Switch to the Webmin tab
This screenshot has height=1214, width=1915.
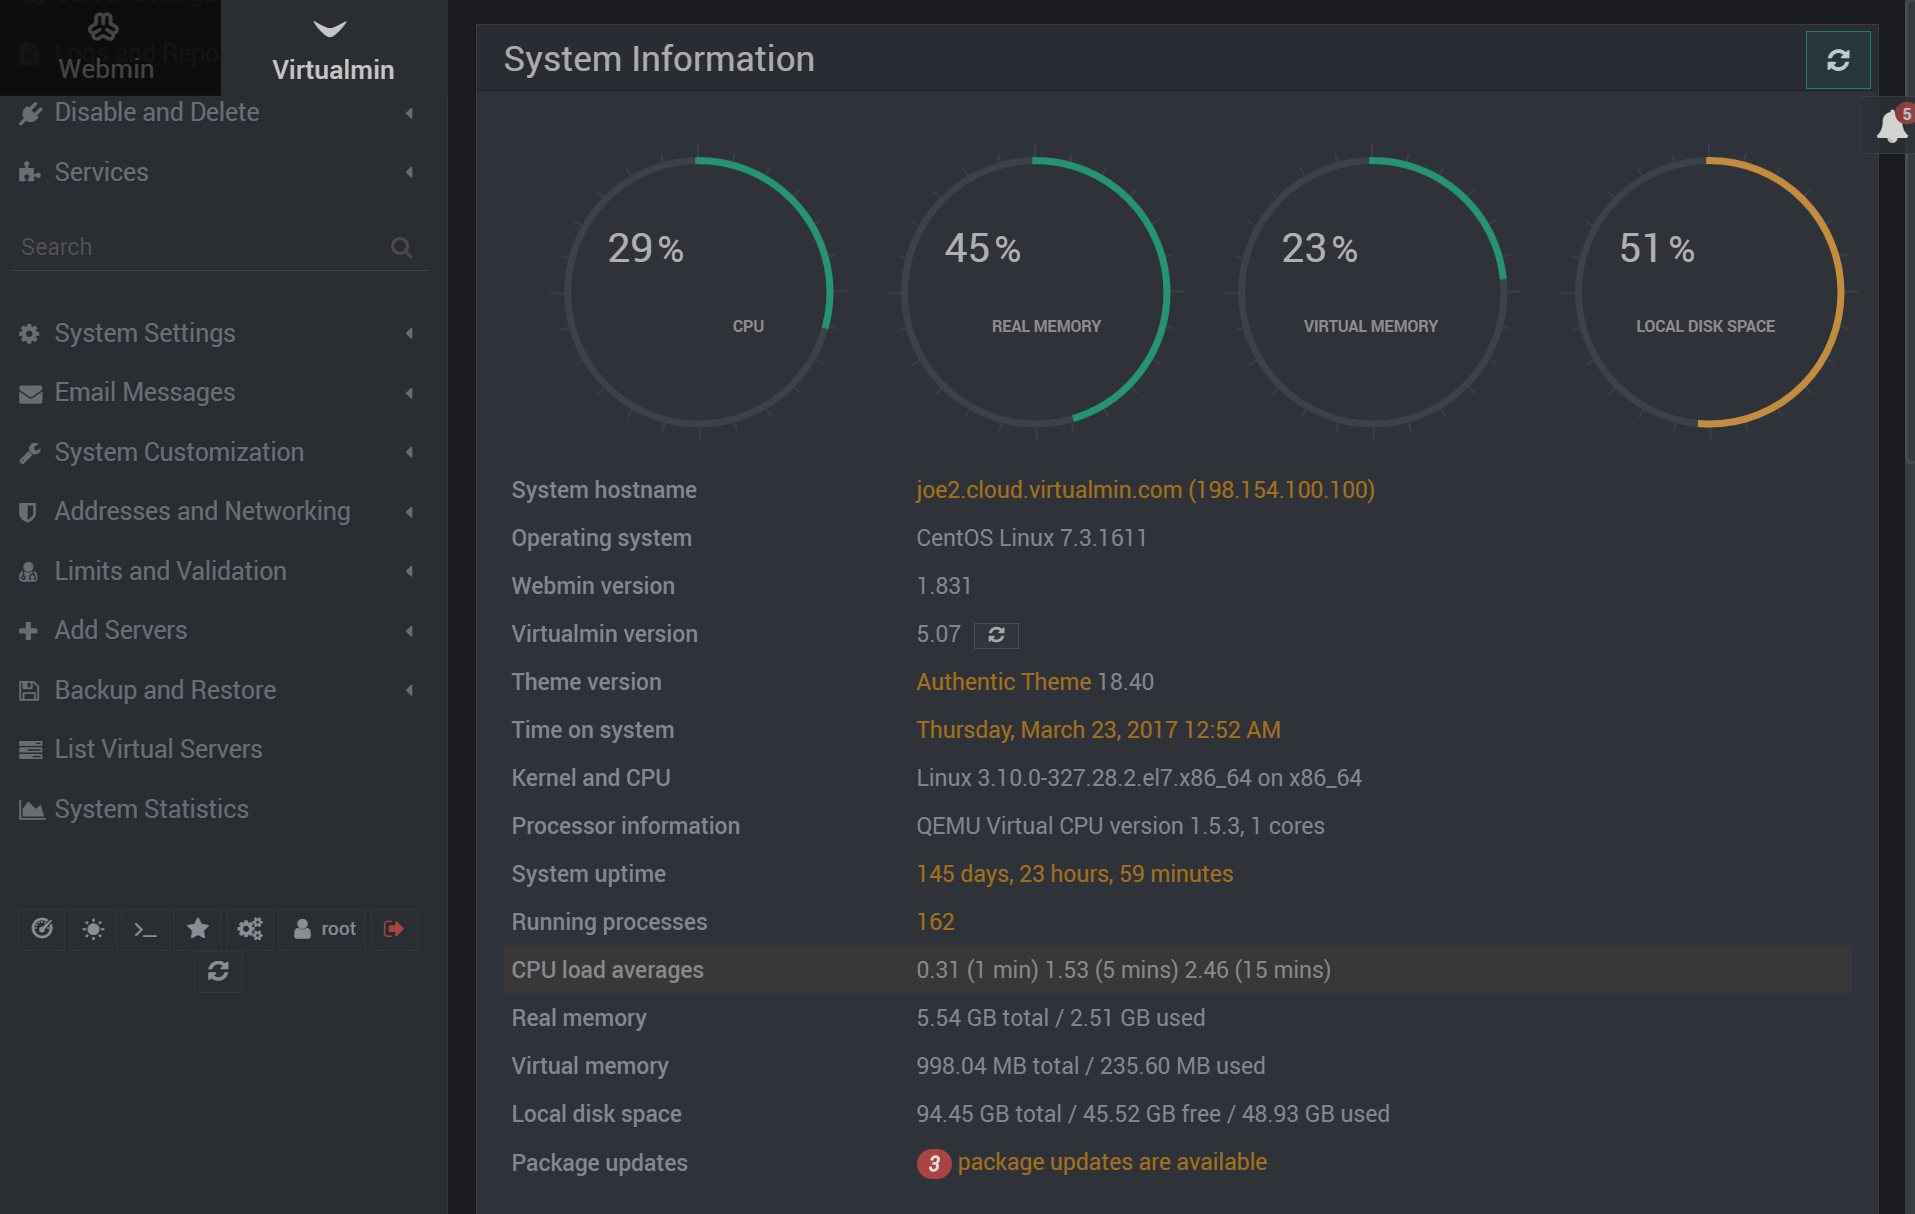(105, 50)
